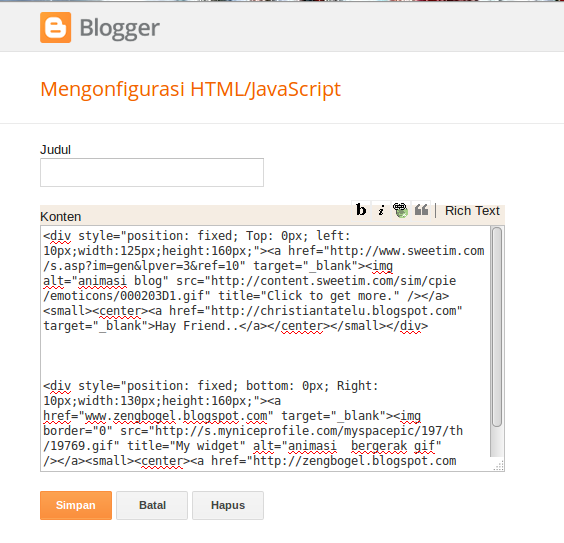The image size is (564, 543).
Task: Click the 'christiantatelu.blogspot.com' URL in code
Action: coord(358,311)
